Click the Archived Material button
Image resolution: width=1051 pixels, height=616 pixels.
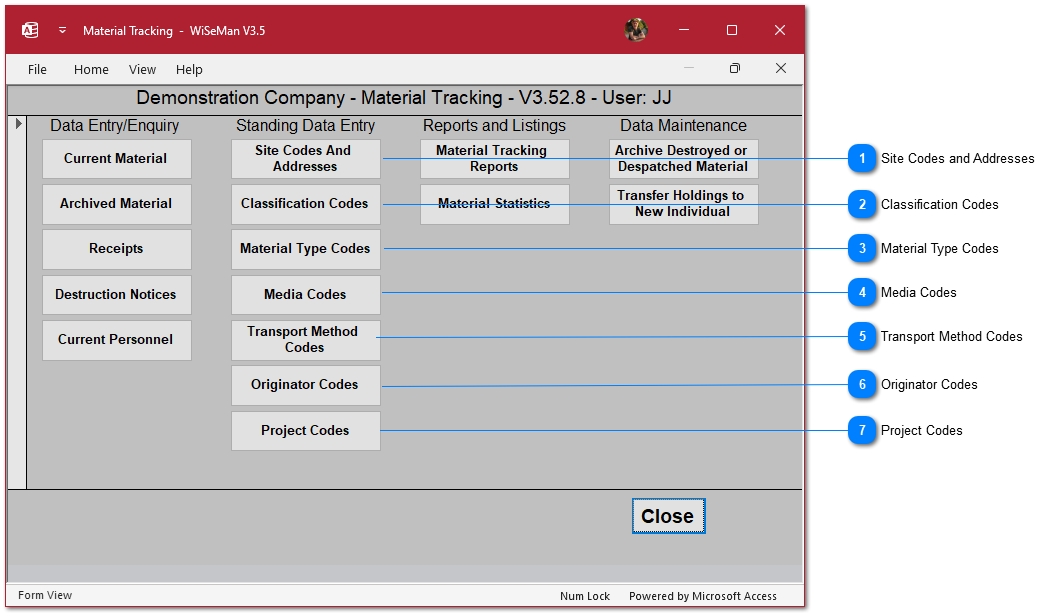click(x=116, y=204)
